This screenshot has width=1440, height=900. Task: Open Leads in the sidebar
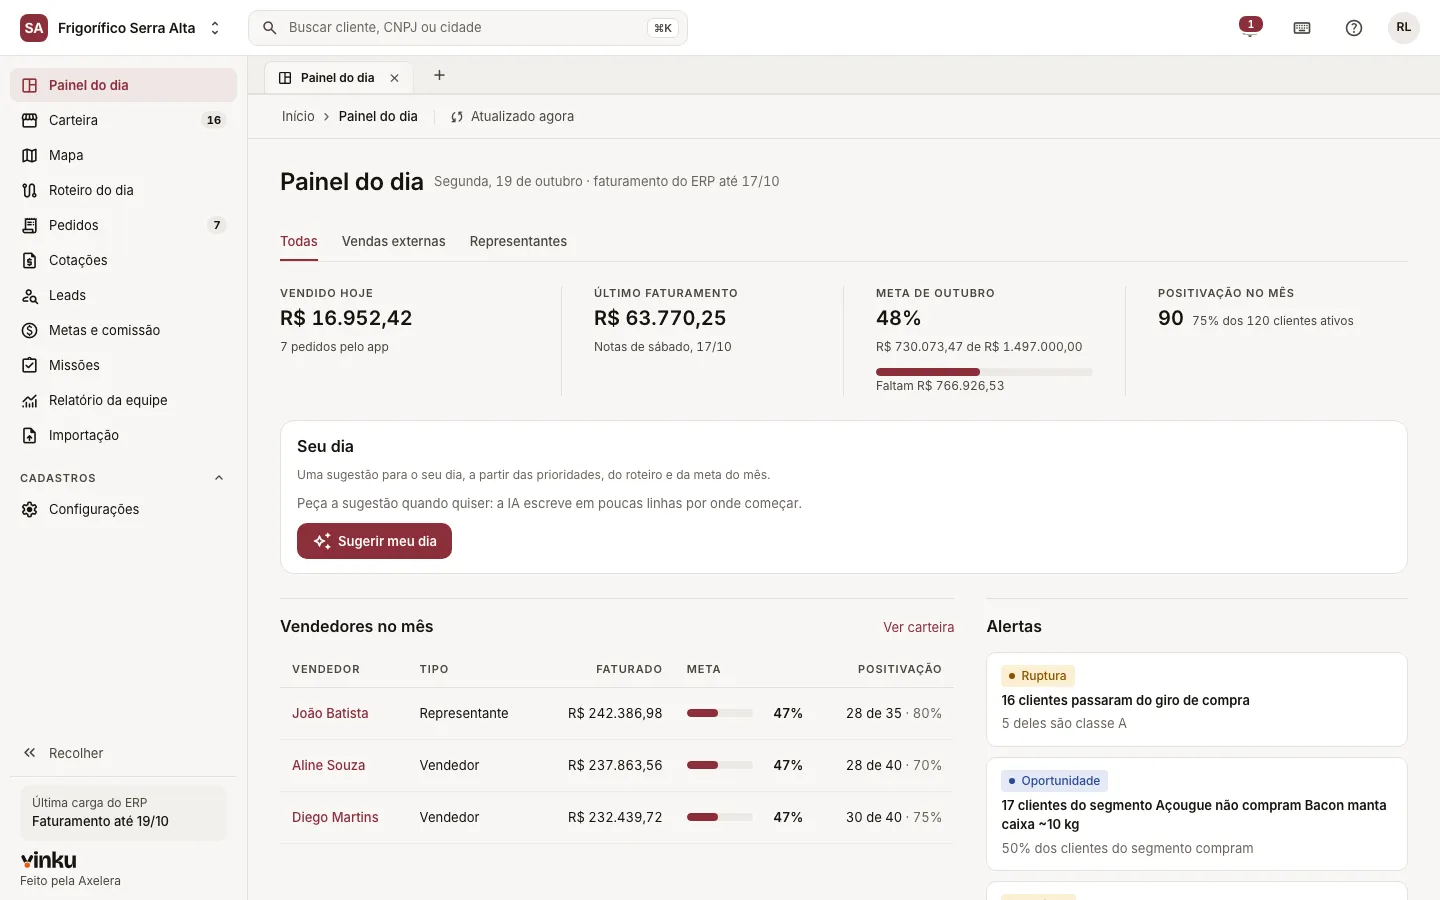(x=123, y=295)
